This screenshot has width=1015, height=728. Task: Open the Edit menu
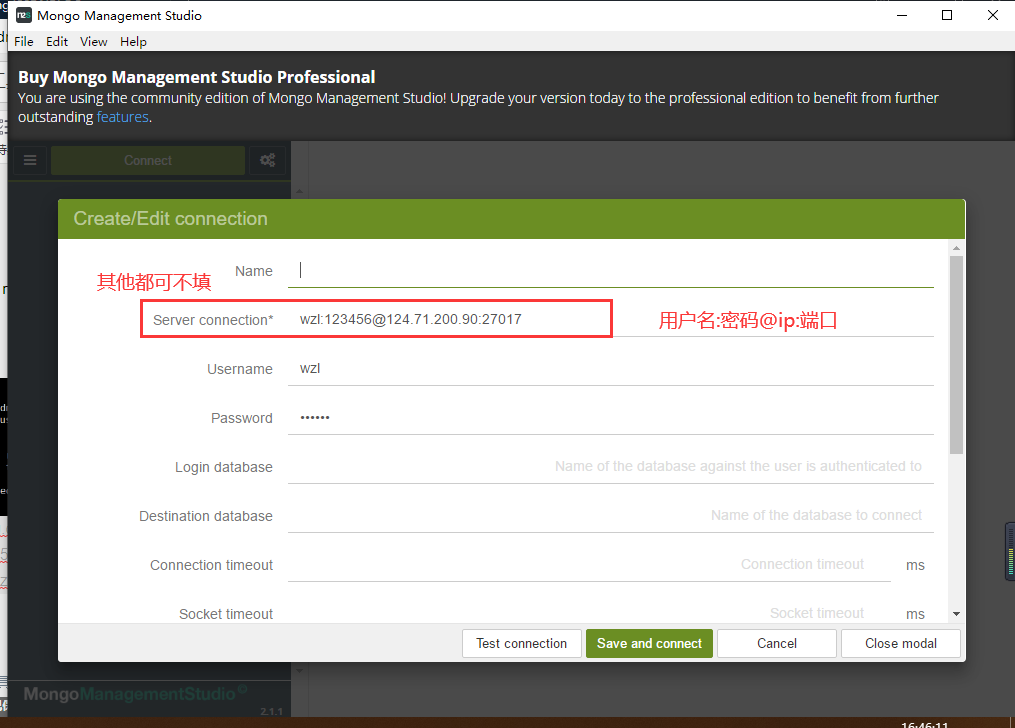pyautogui.click(x=56, y=41)
